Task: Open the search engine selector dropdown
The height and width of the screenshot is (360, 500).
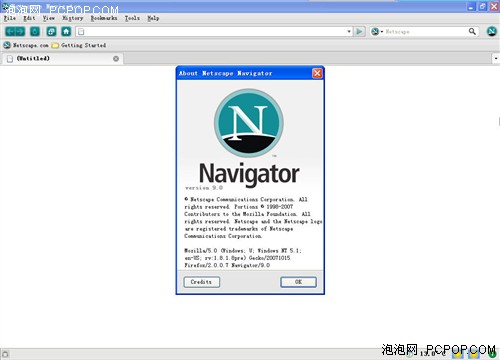Action: coord(377,32)
